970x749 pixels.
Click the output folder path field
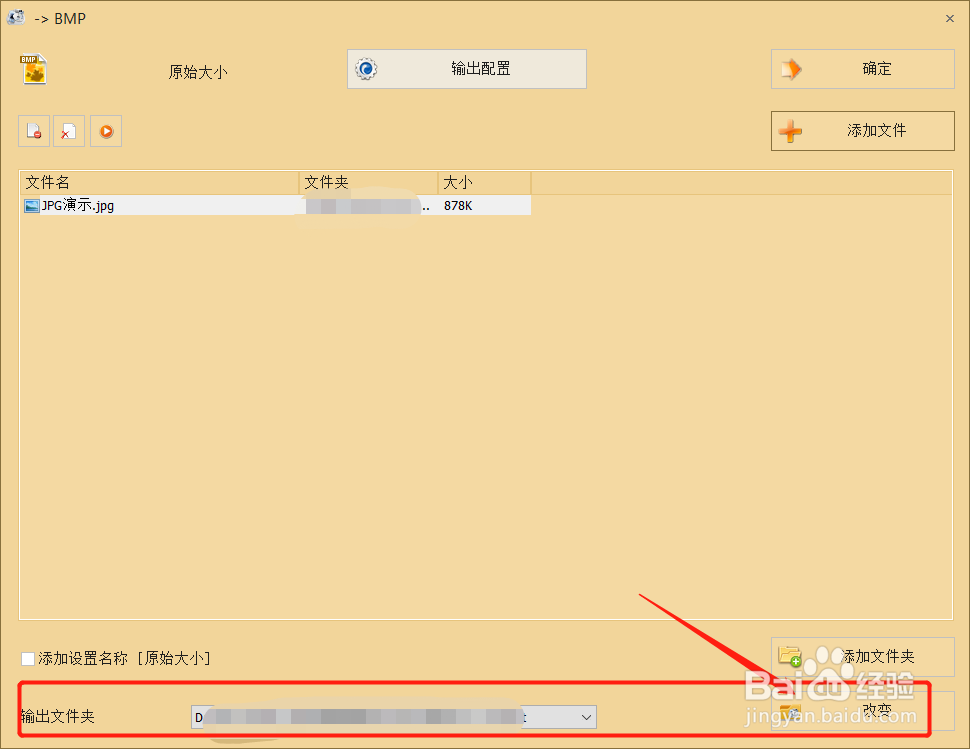(x=380, y=716)
